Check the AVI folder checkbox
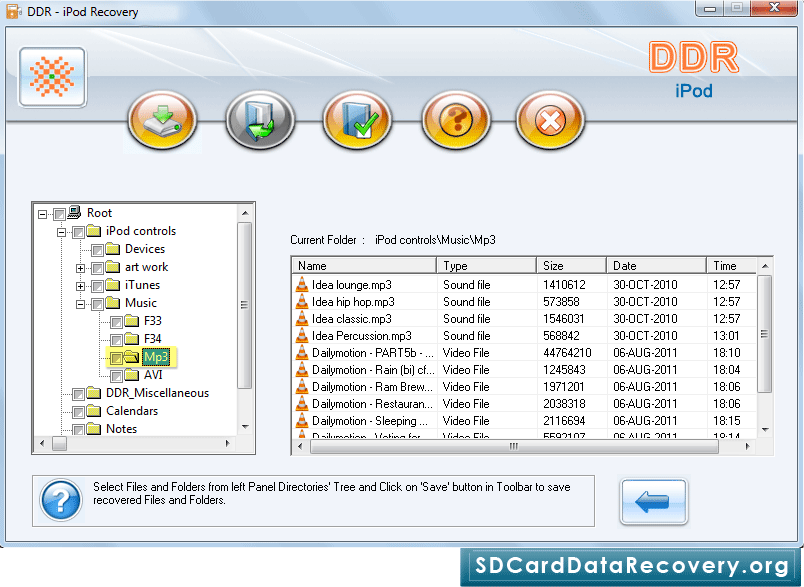 click(x=116, y=376)
